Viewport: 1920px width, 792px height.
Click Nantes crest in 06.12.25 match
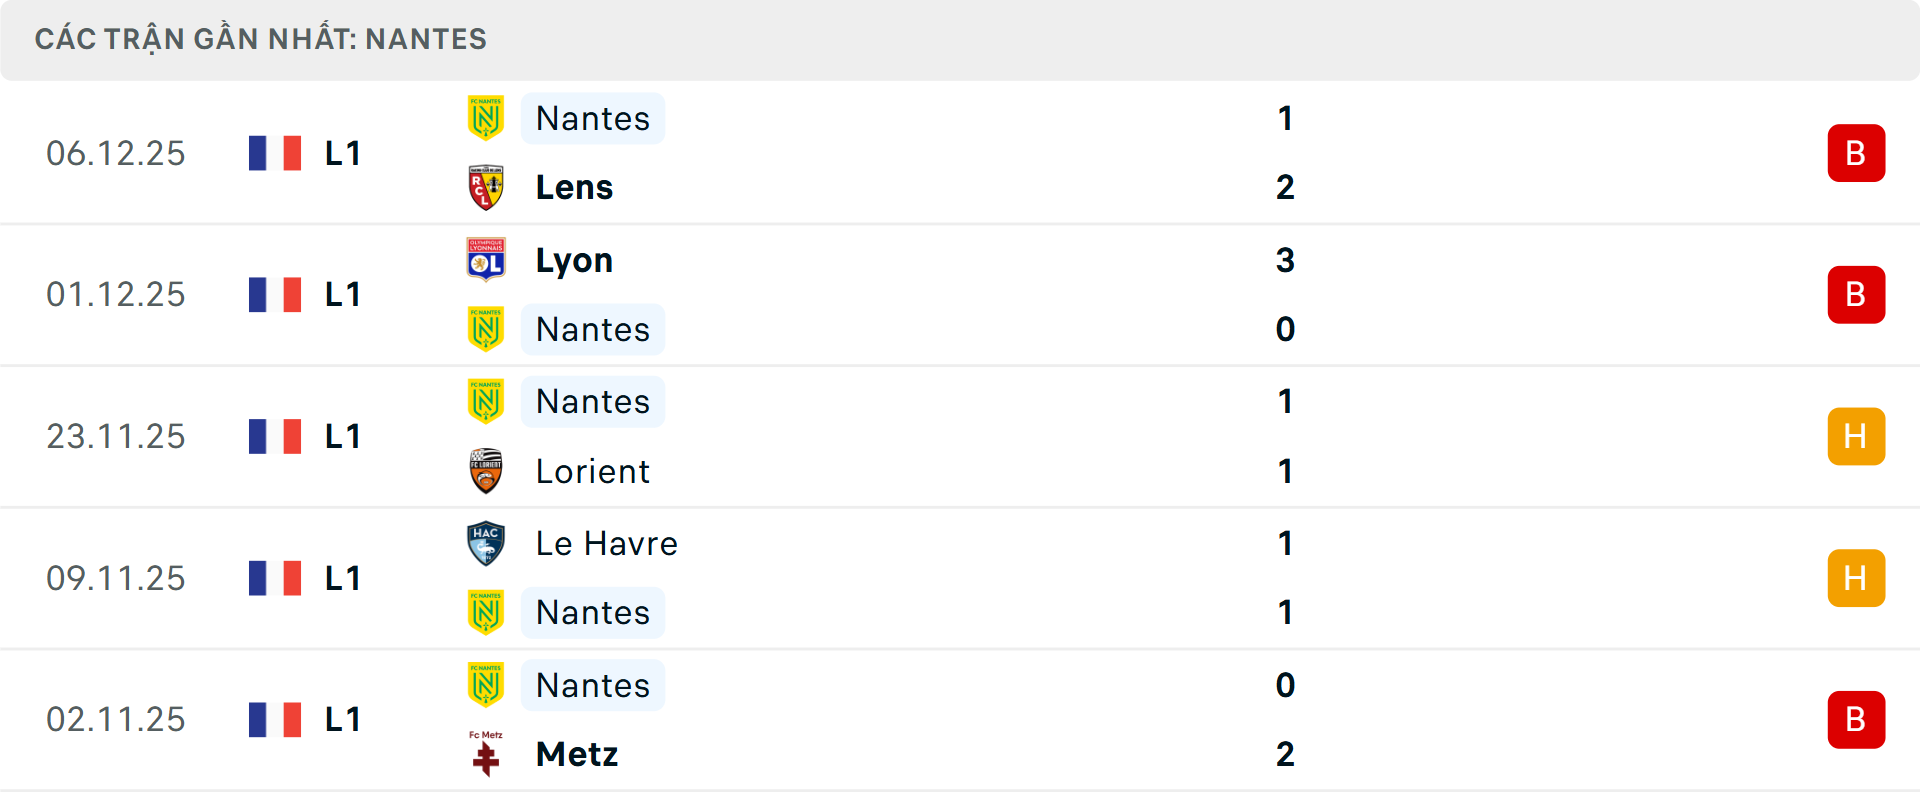coord(486,118)
